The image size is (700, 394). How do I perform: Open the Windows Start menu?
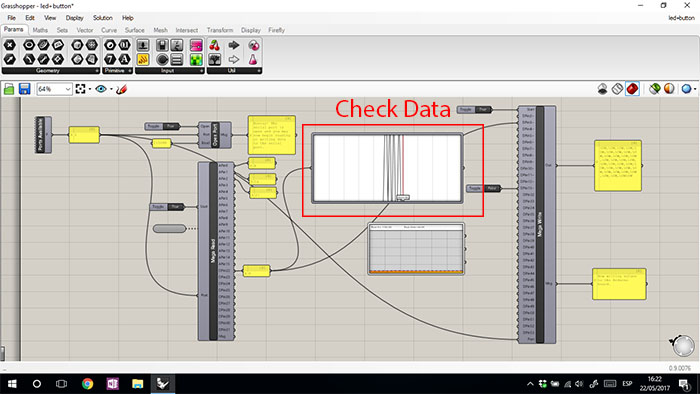tap(12, 383)
